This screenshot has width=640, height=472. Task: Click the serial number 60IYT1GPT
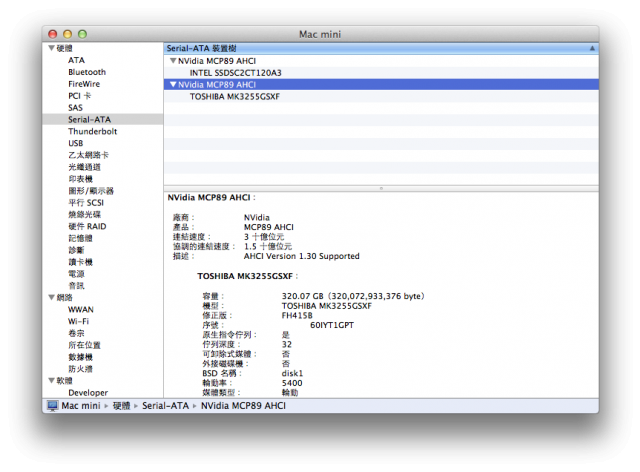click(x=332, y=325)
